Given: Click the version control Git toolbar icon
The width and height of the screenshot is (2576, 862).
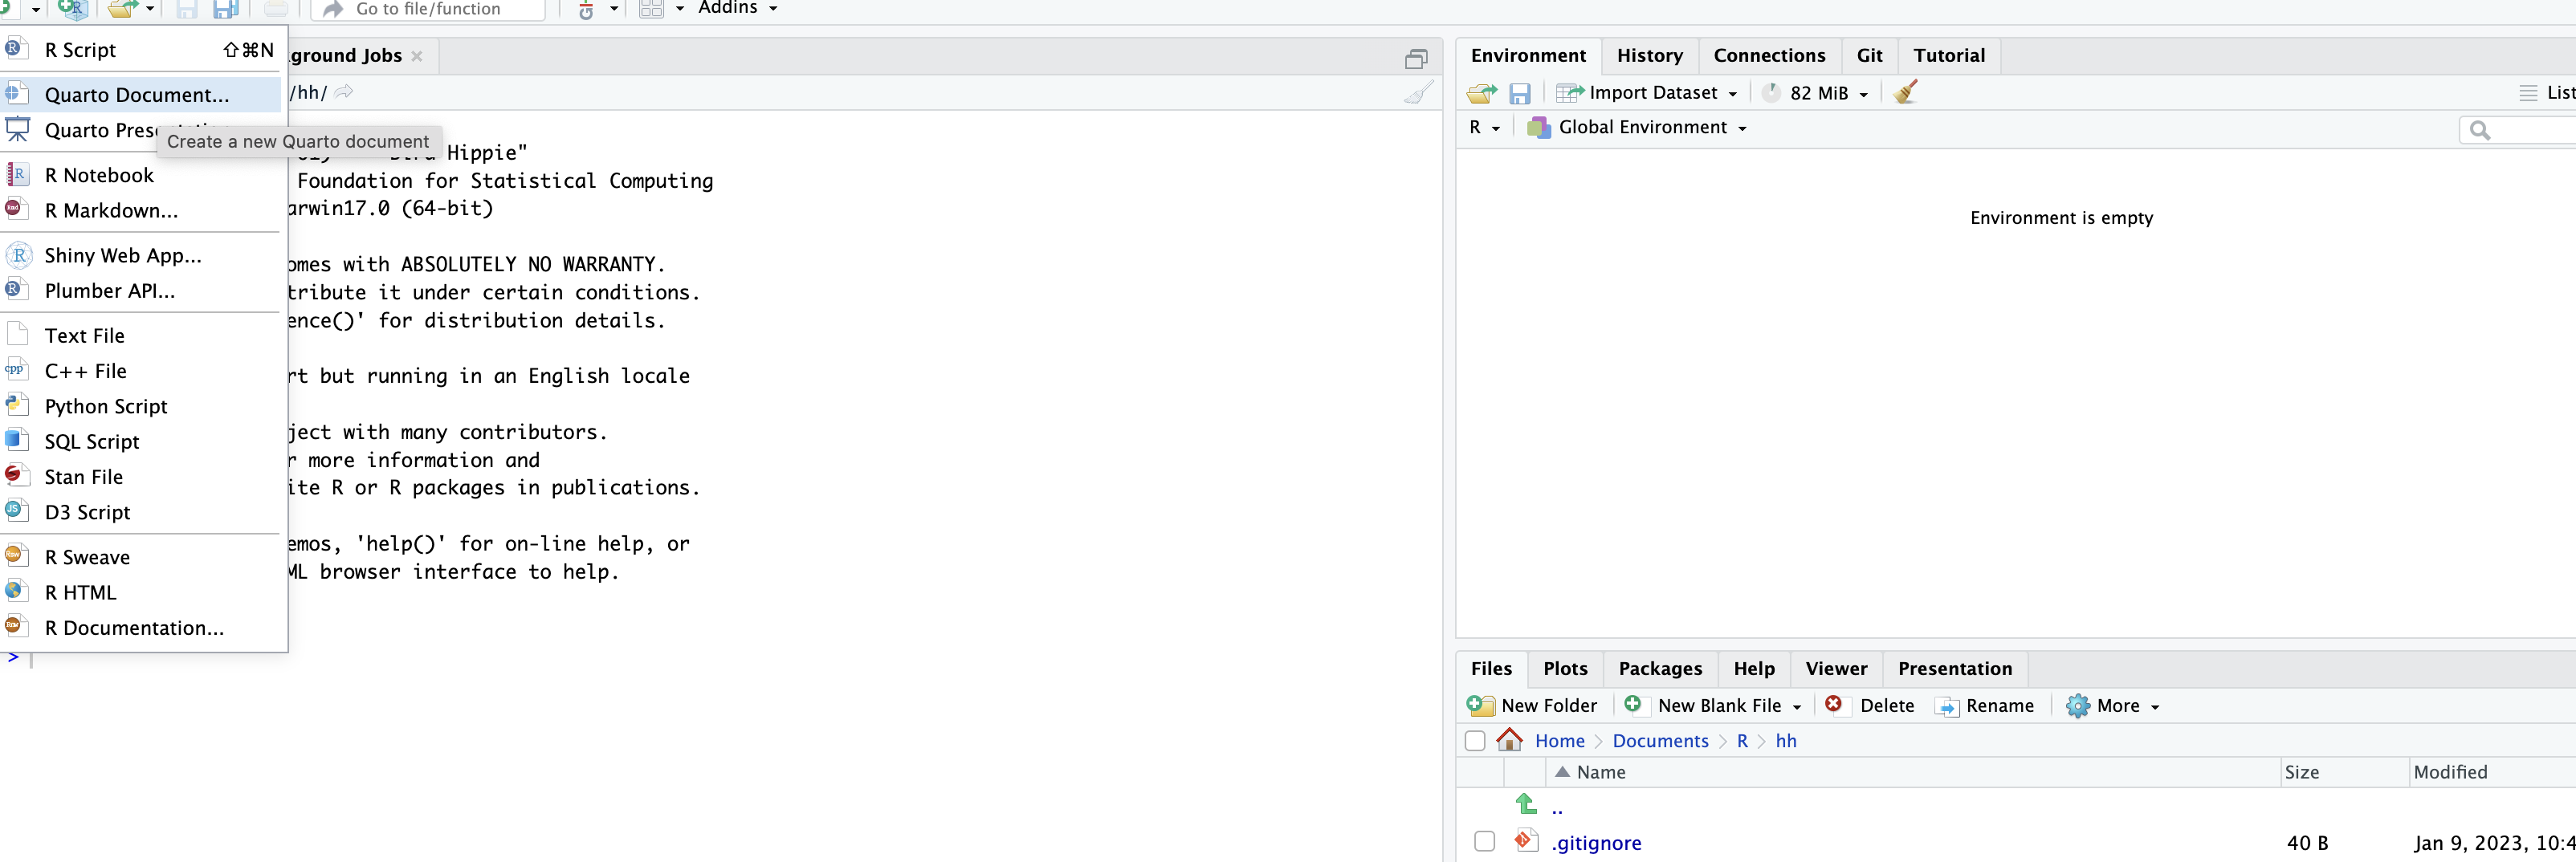Looking at the screenshot, I should pos(586,9).
